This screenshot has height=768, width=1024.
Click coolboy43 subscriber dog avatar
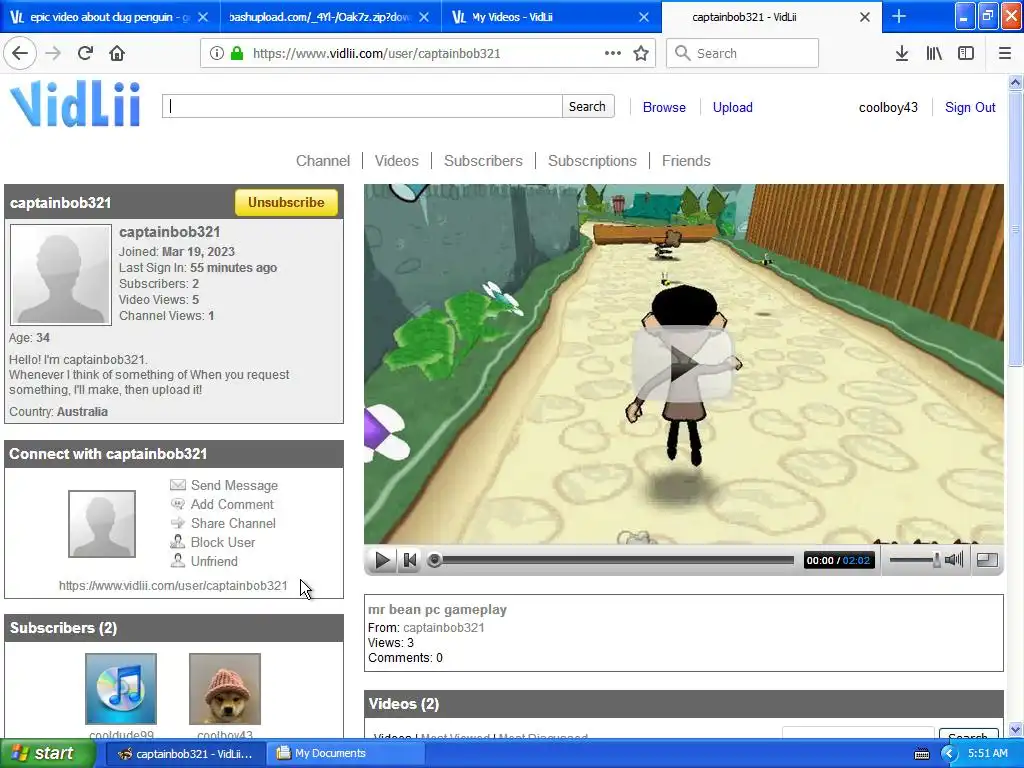coord(225,689)
